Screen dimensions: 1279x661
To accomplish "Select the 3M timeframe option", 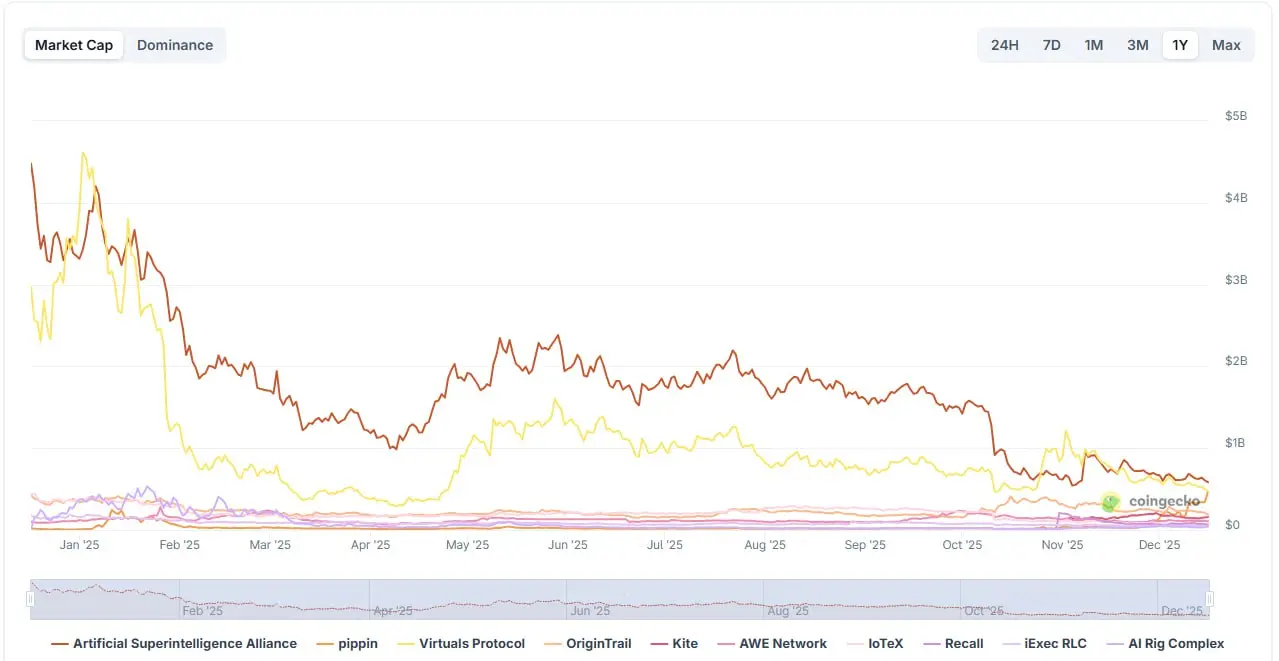I will pyautogui.click(x=1137, y=44).
